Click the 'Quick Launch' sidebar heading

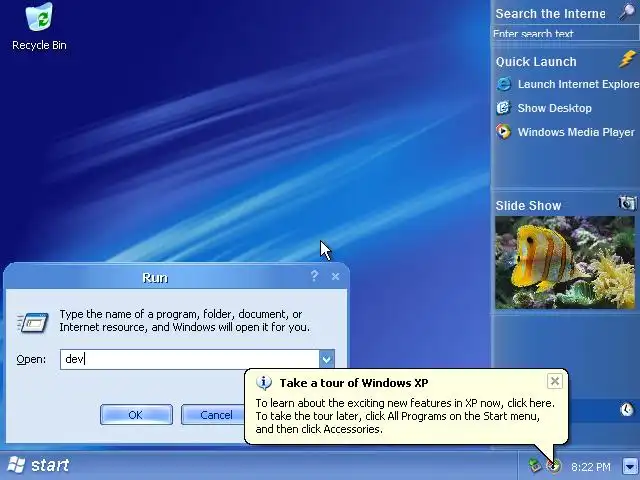(536, 62)
